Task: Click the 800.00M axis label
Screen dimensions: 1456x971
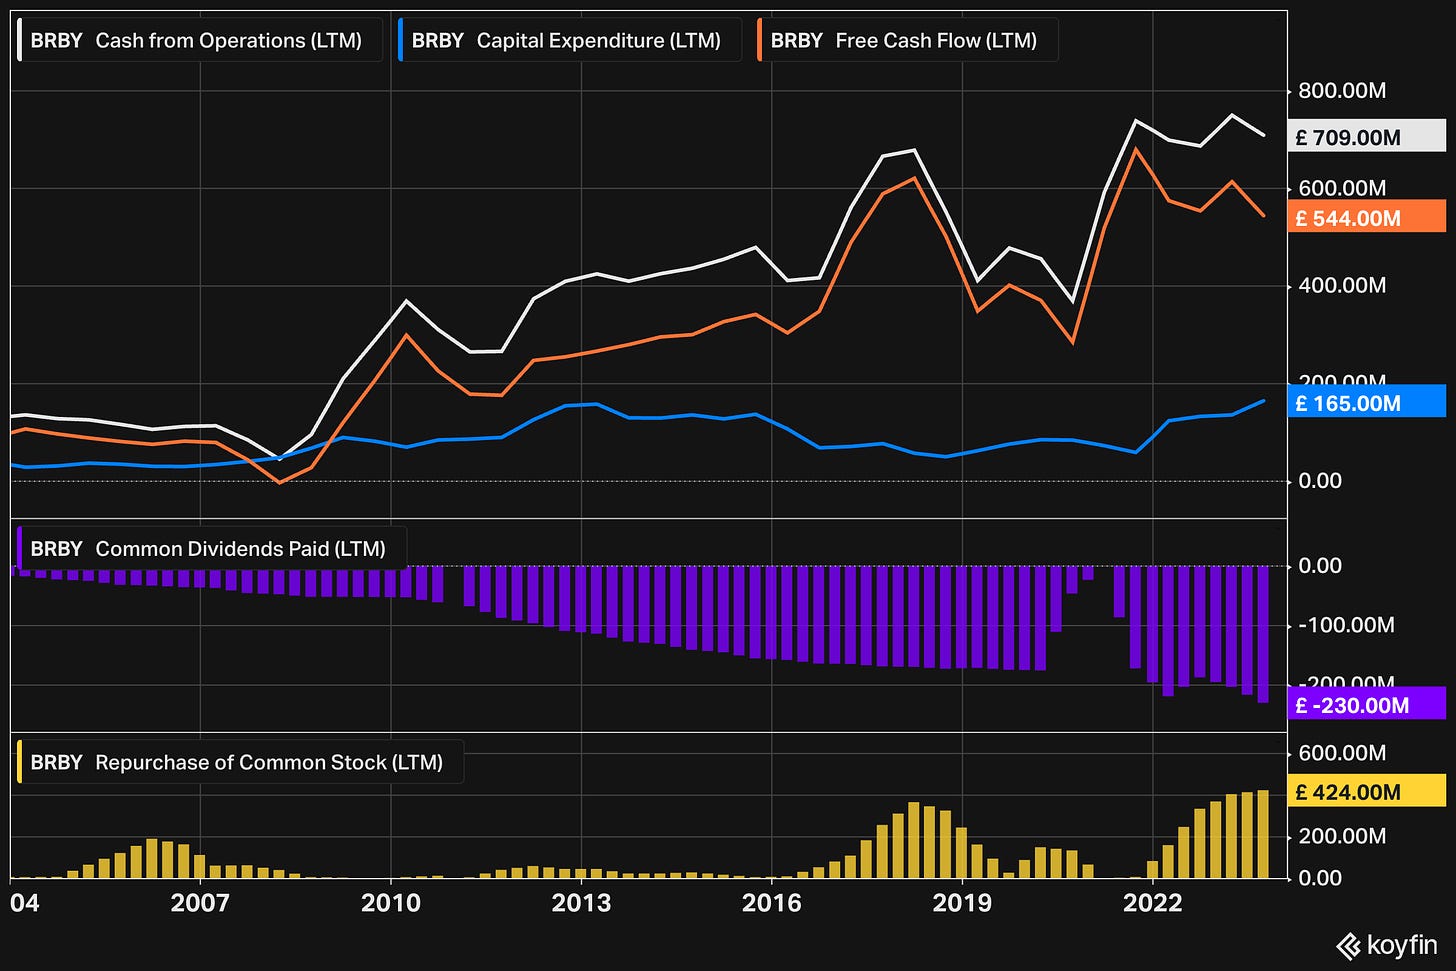Action: (1342, 91)
